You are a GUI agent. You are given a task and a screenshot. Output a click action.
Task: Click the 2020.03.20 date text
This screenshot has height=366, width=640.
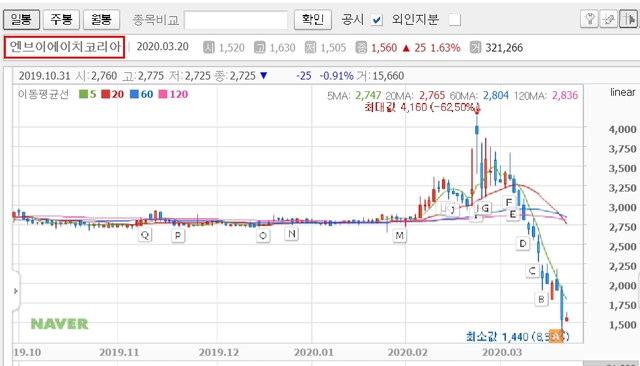coord(162,47)
